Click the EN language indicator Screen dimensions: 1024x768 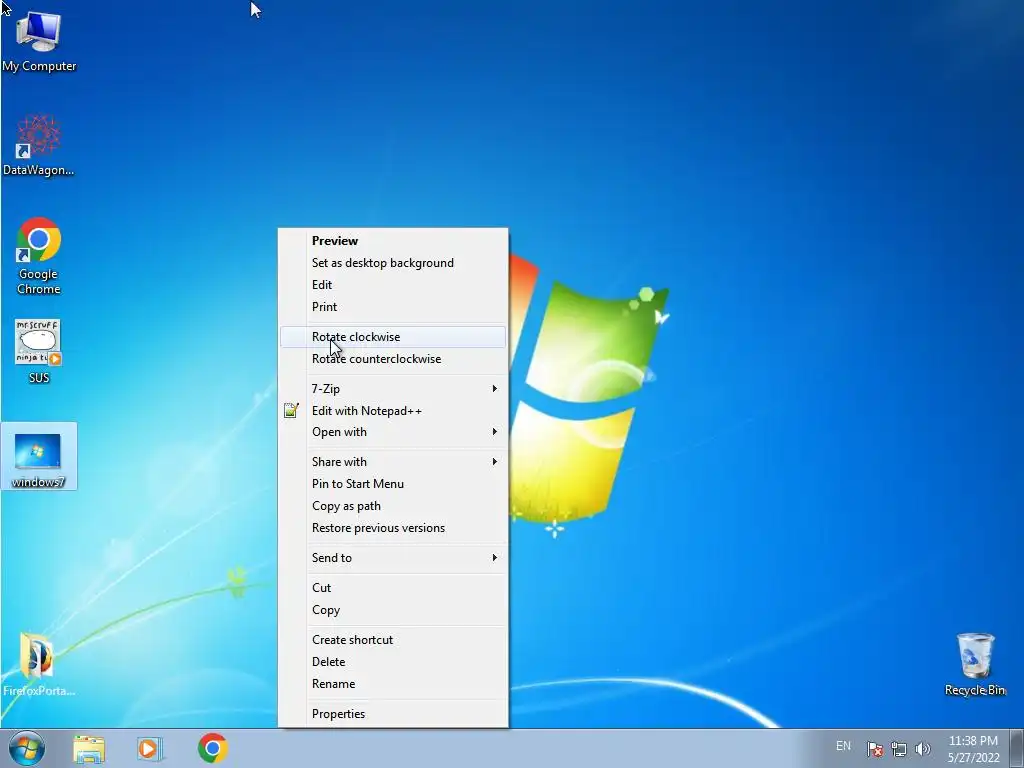click(843, 746)
